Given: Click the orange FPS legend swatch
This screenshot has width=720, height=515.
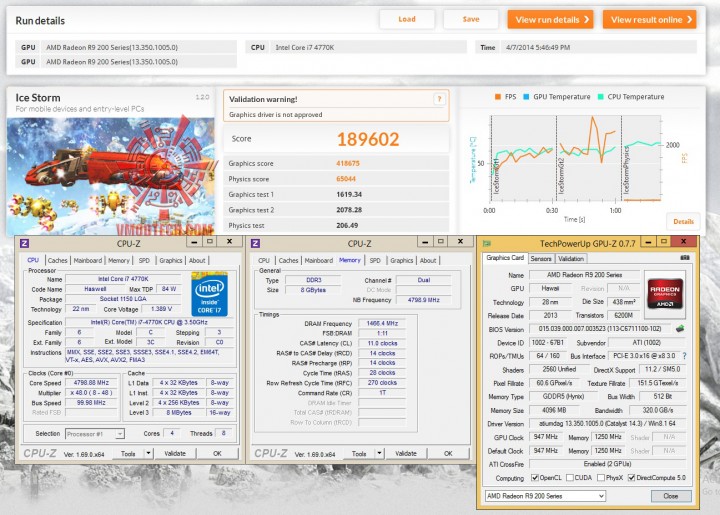Looking at the screenshot, I should click(498, 97).
